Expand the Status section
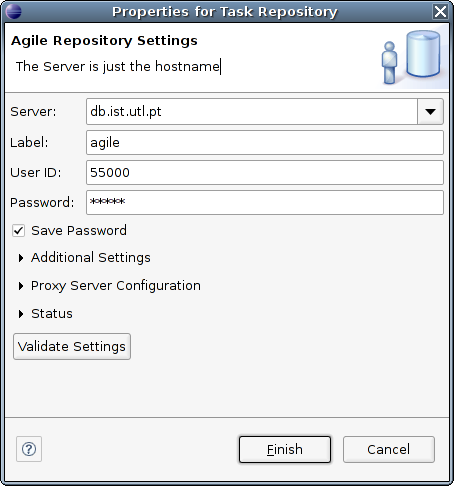 pyautogui.click(x=21, y=314)
